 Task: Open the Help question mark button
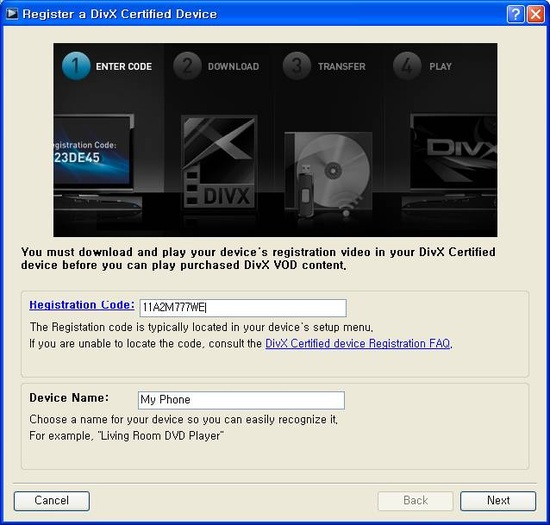[516, 14]
